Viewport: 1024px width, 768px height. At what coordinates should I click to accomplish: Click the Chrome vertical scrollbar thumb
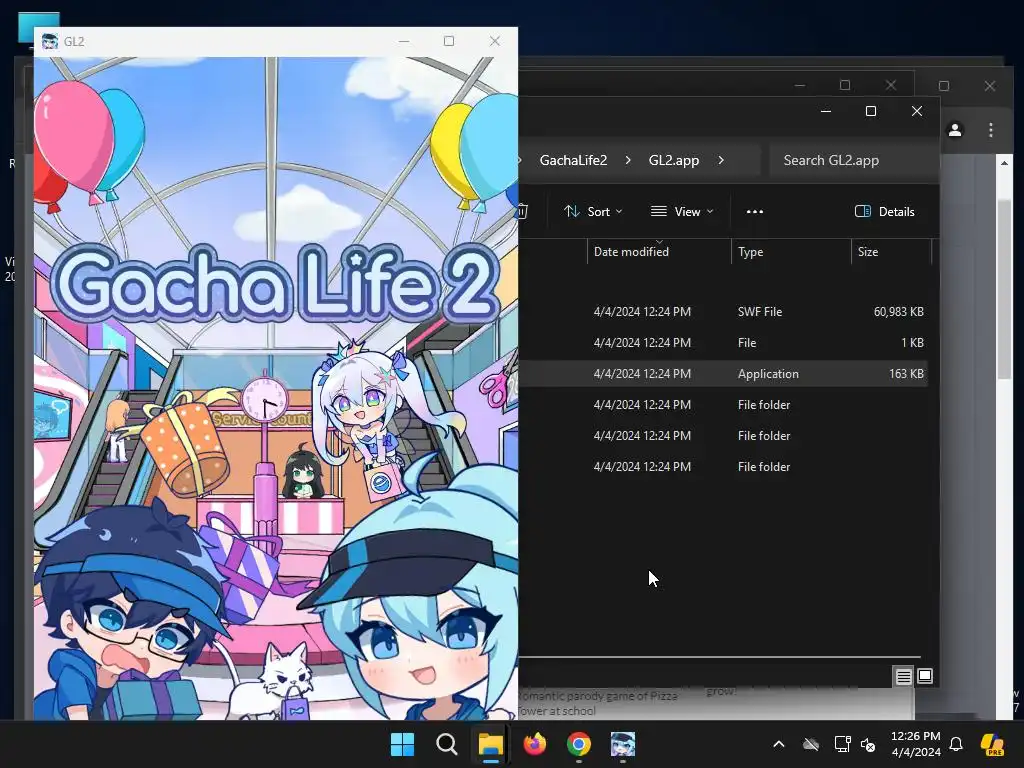(1004, 289)
